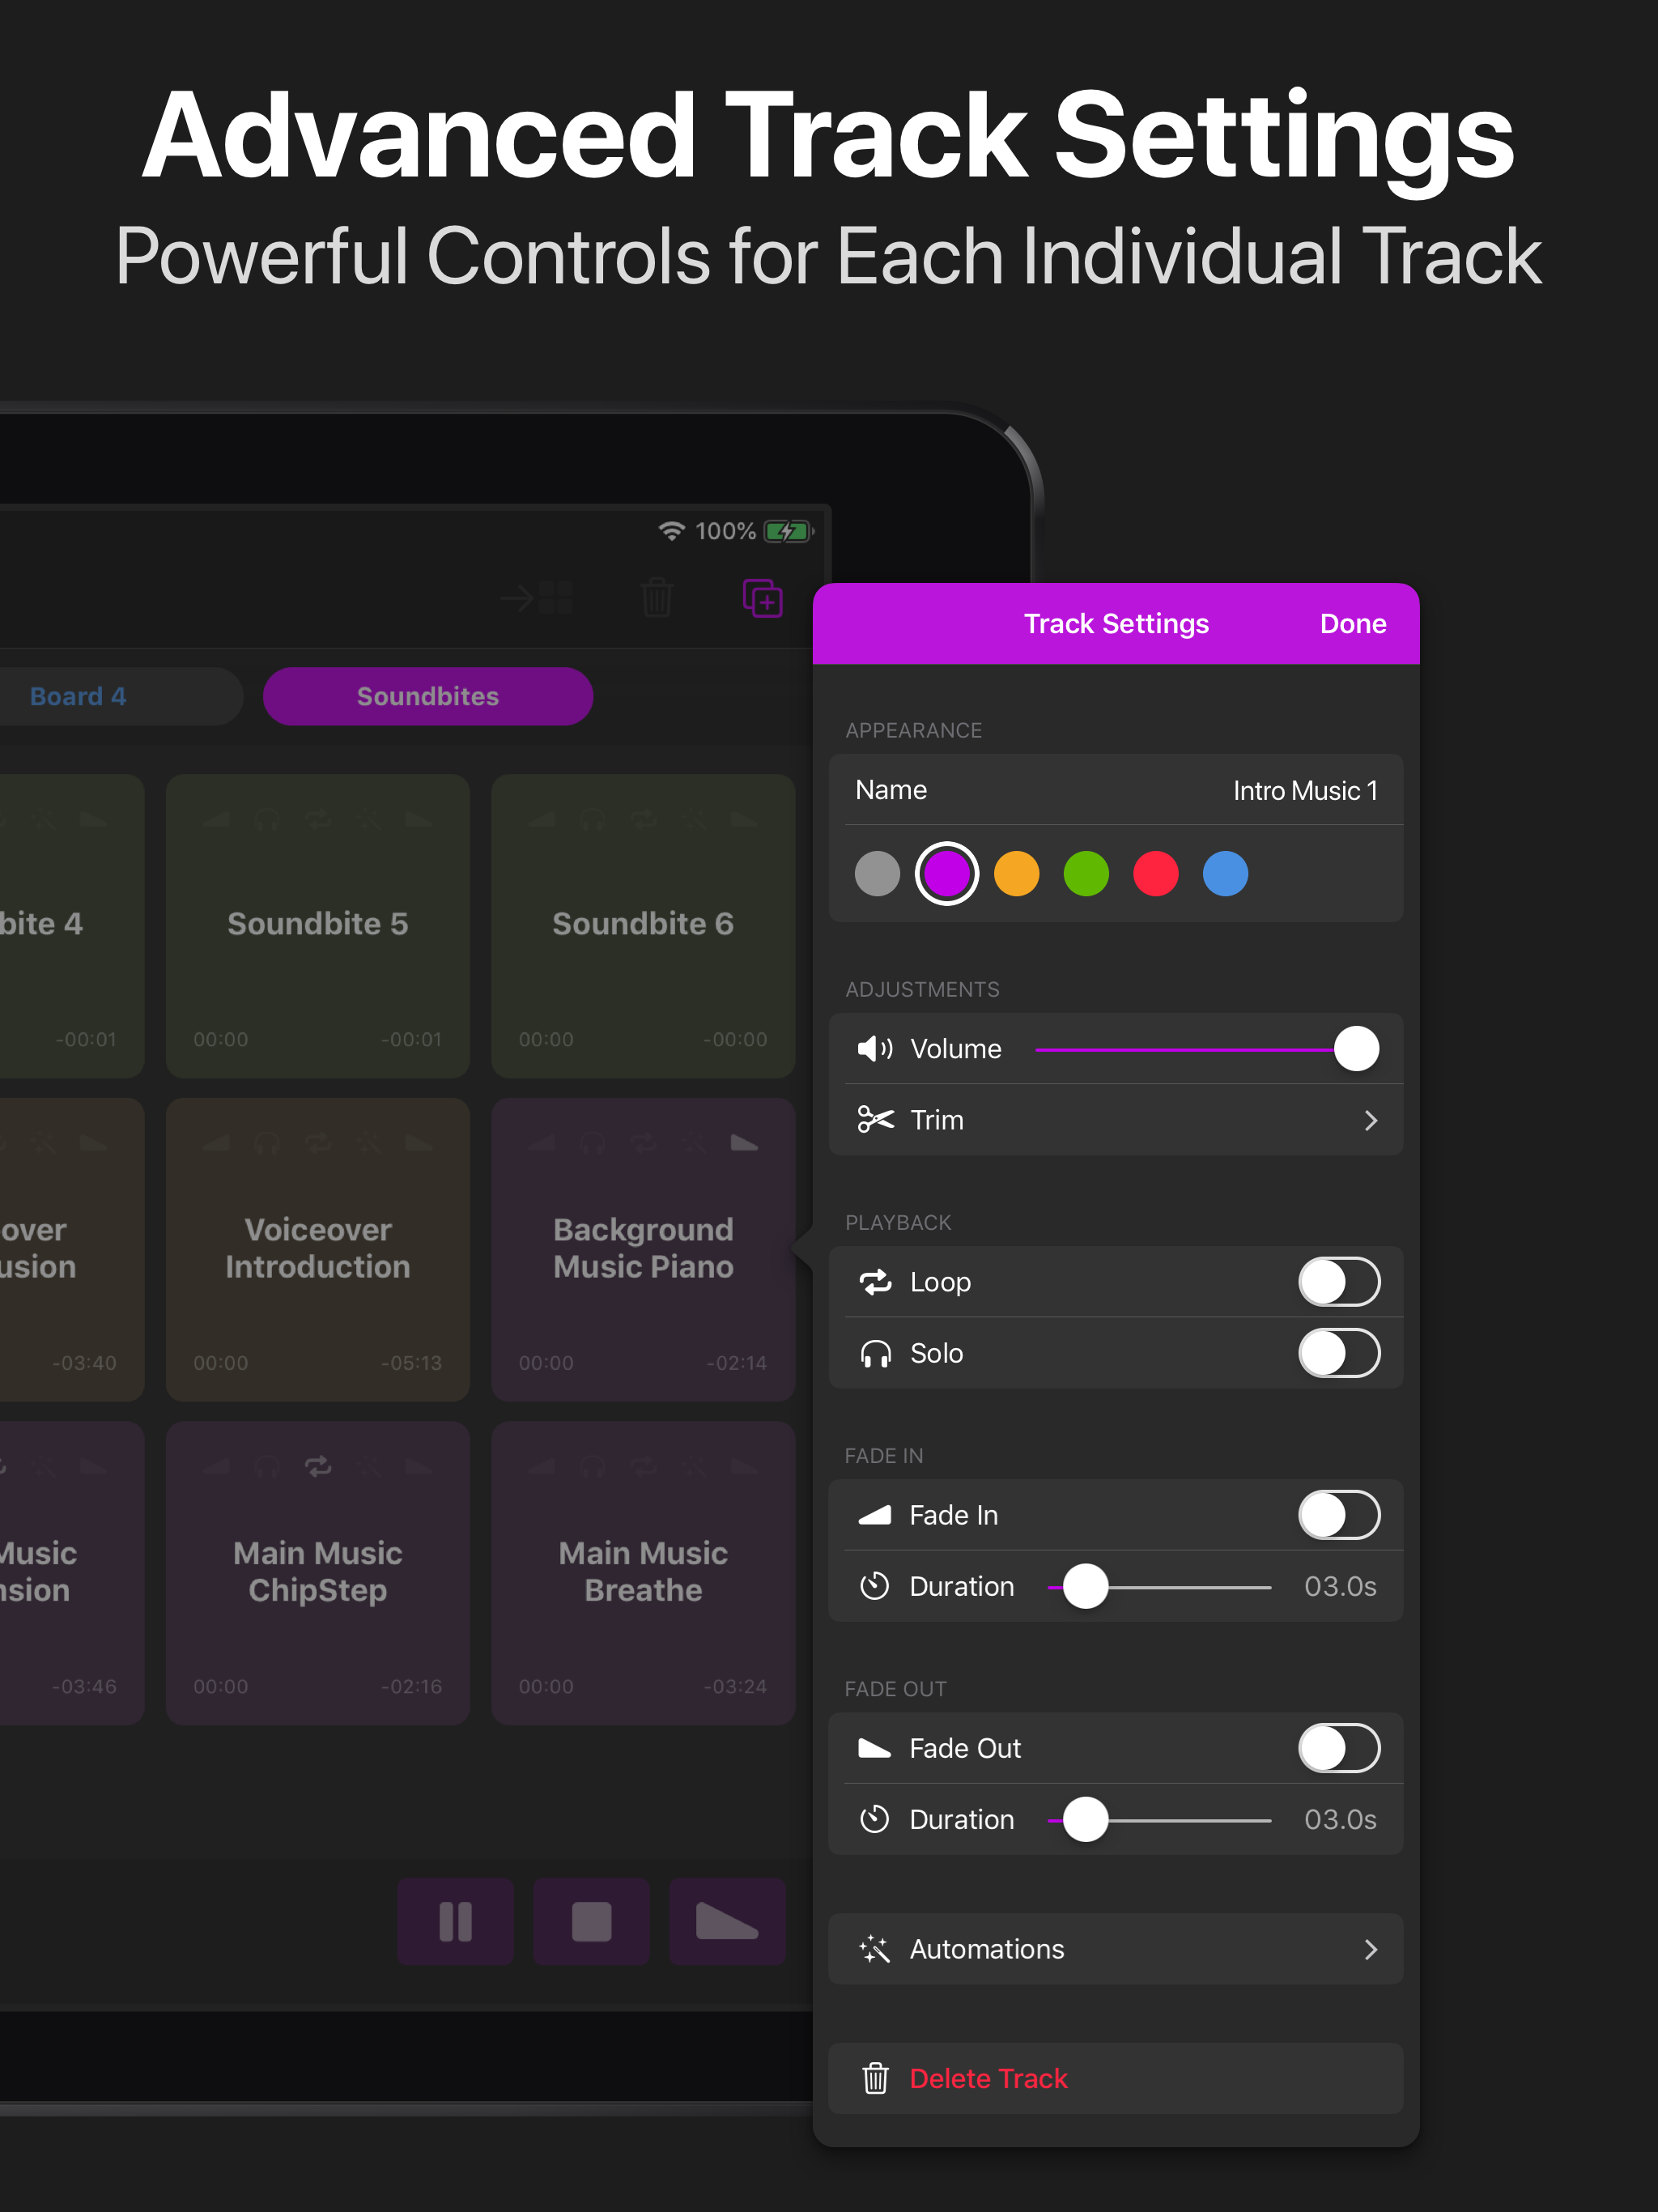Turn on the Fade In switch
Image resolution: width=1658 pixels, height=2212 pixels.
pyautogui.click(x=1339, y=1515)
